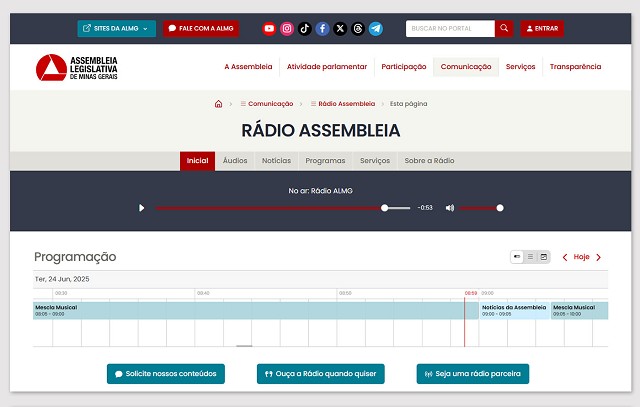The image size is (640, 407).
Task: Switch schedule to timeline view
Action: coord(517,257)
